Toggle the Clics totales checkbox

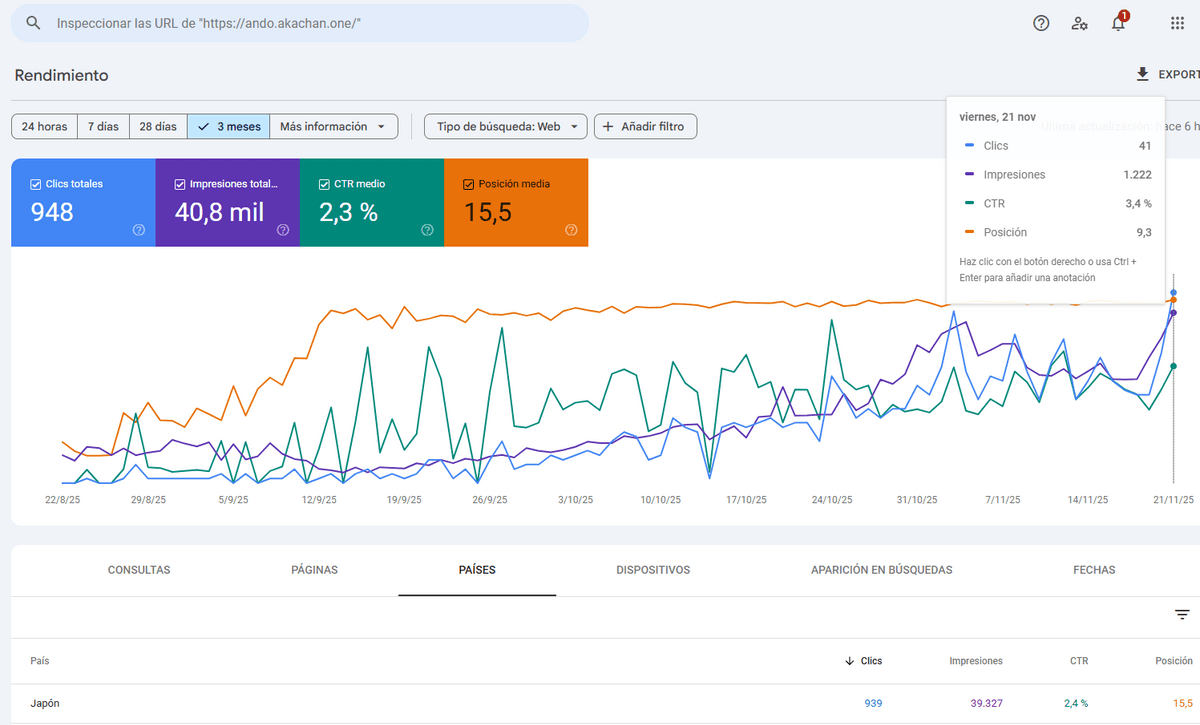36,184
